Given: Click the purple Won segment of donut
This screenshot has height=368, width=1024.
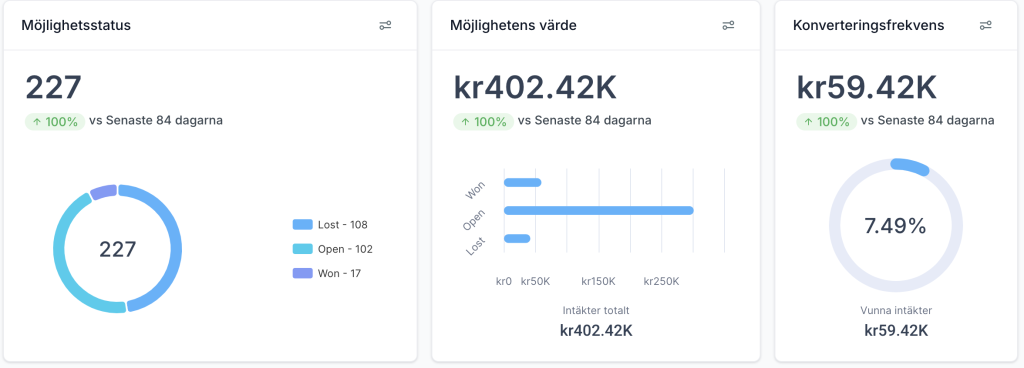Looking at the screenshot, I should pos(103,192).
